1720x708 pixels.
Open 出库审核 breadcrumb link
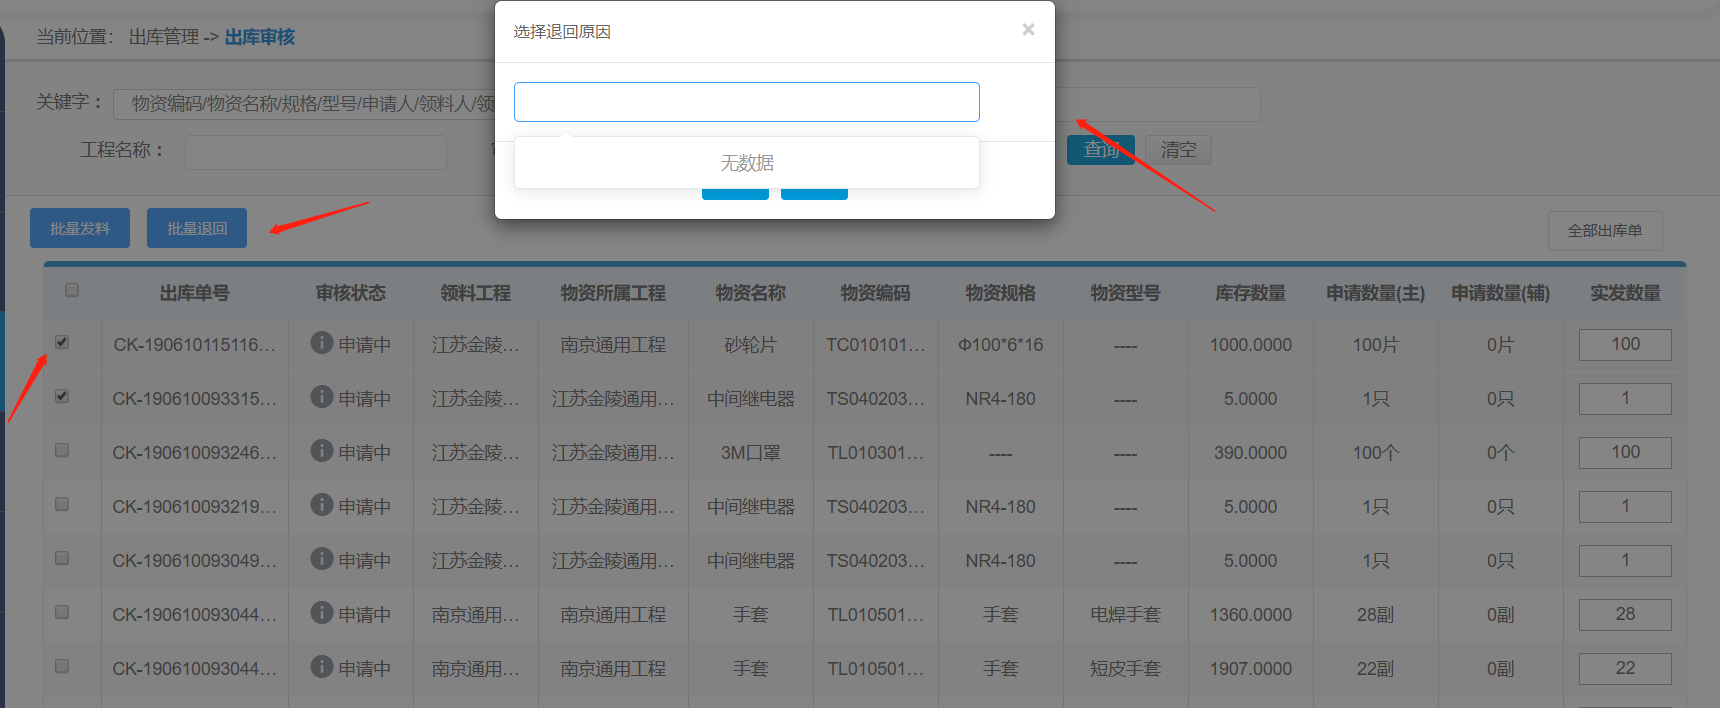point(259,37)
